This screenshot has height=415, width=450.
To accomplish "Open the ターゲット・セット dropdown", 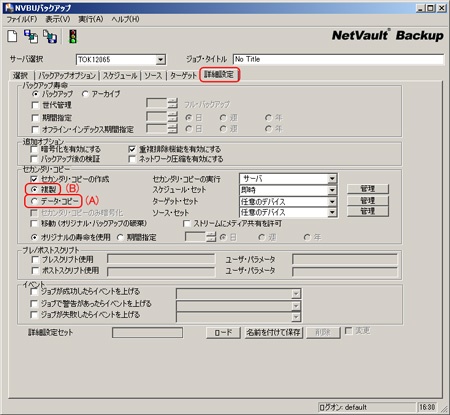I will (x=332, y=202).
